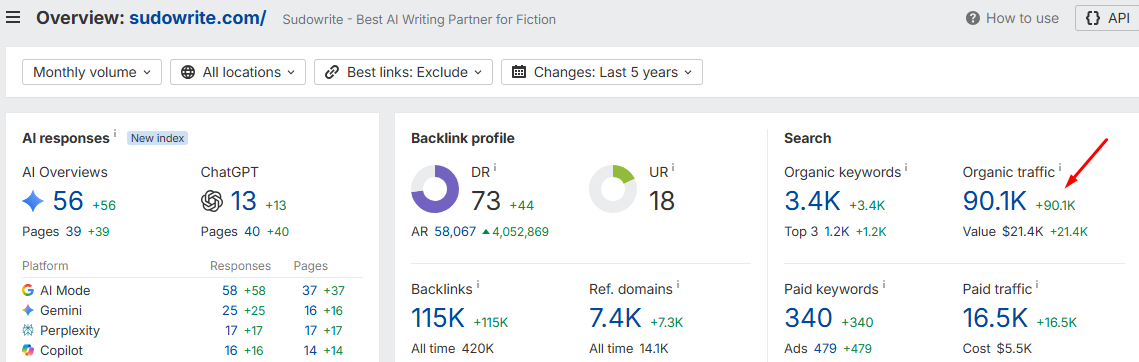Click the DR donut chart
1139x362 pixels.
pyautogui.click(x=435, y=188)
